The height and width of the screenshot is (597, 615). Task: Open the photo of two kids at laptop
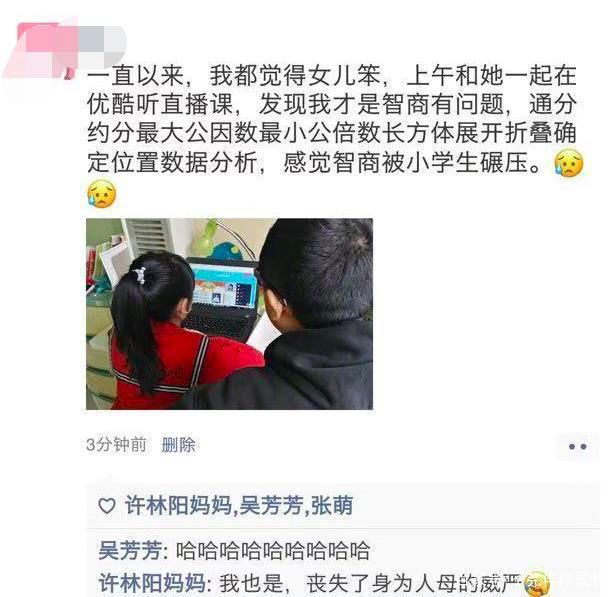pos(229,314)
